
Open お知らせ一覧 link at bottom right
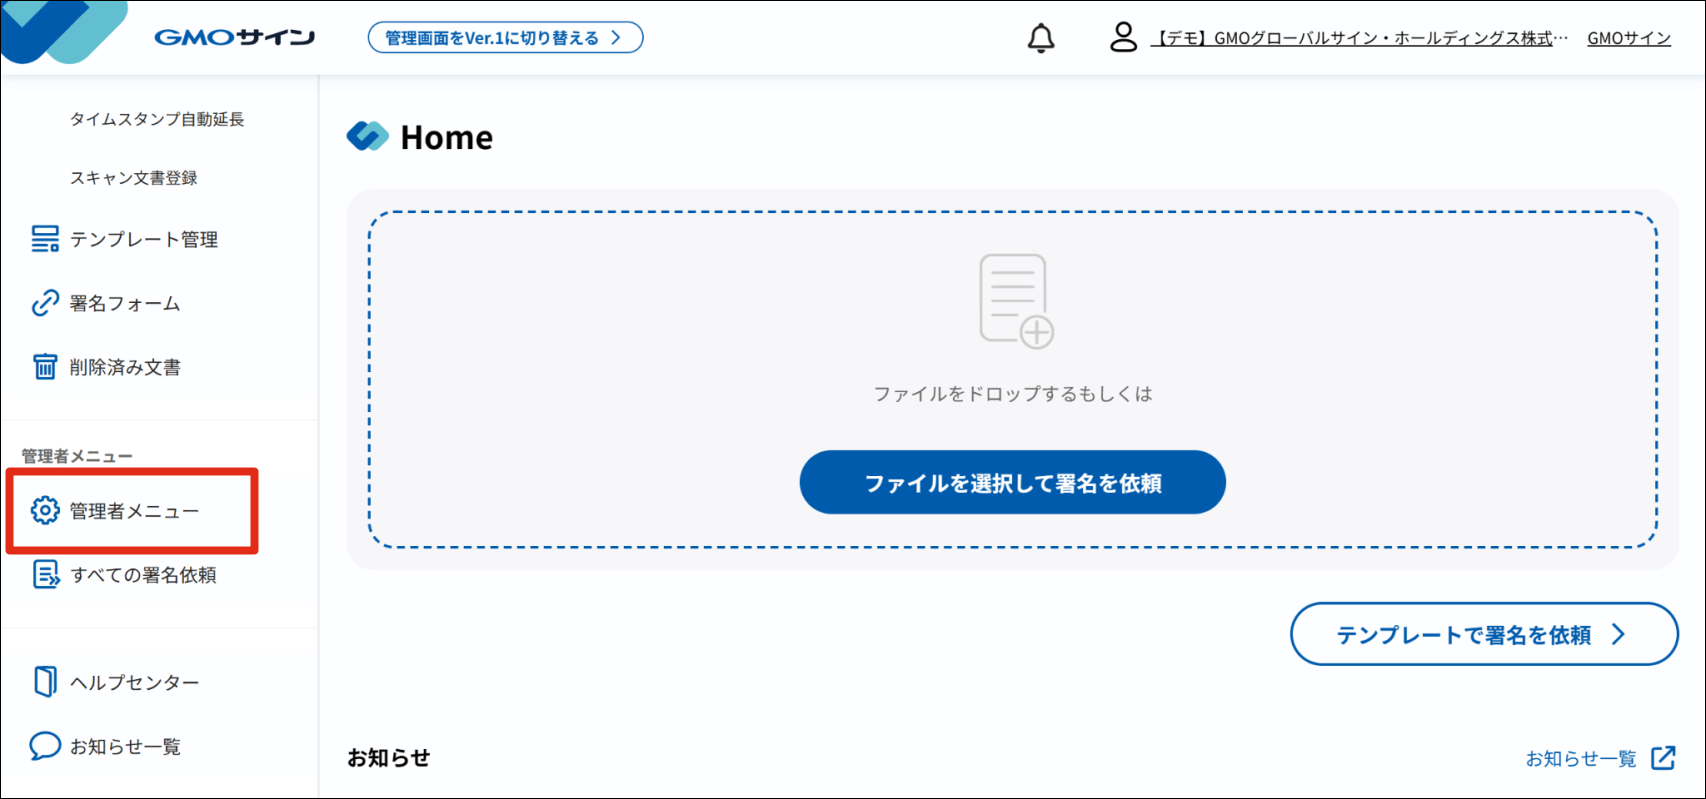pyautogui.click(x=1581, y=759)
